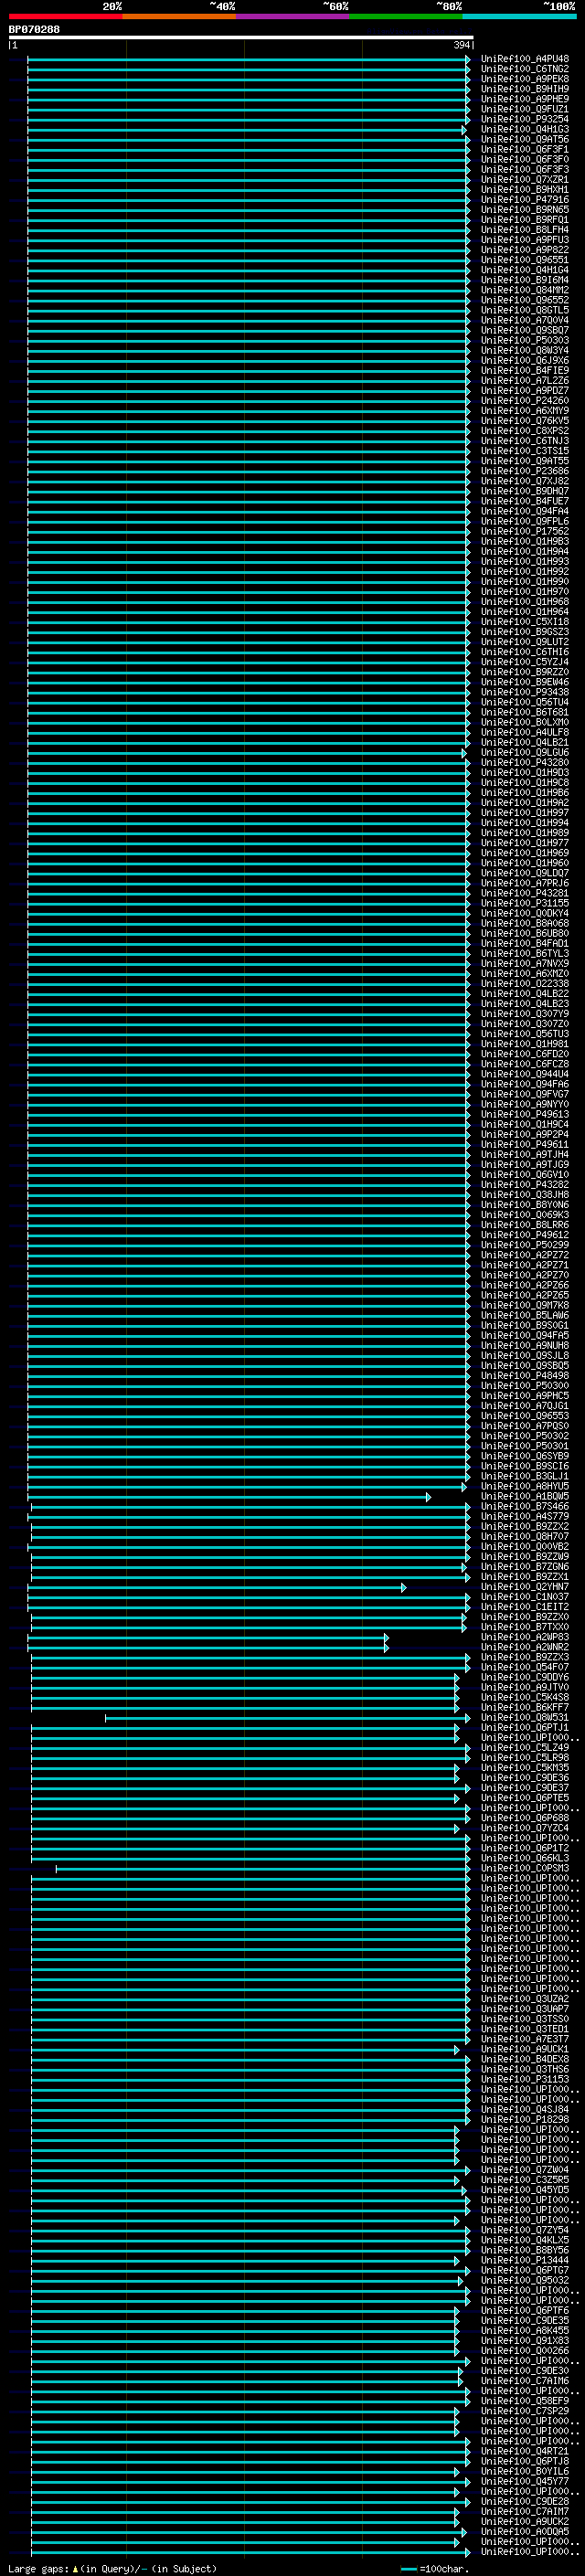
Task: Click the query end position 394
Action: coord(461,46)
